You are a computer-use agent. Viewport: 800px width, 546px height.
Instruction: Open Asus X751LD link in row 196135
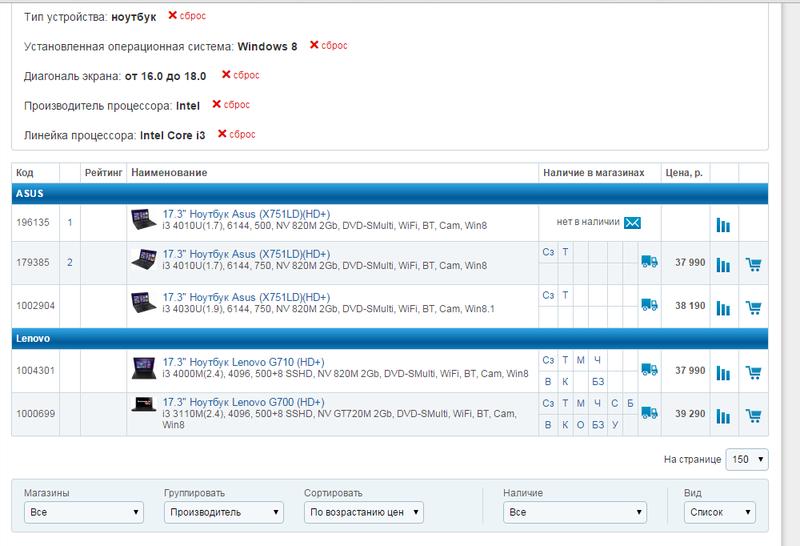(x=246, y=214)
